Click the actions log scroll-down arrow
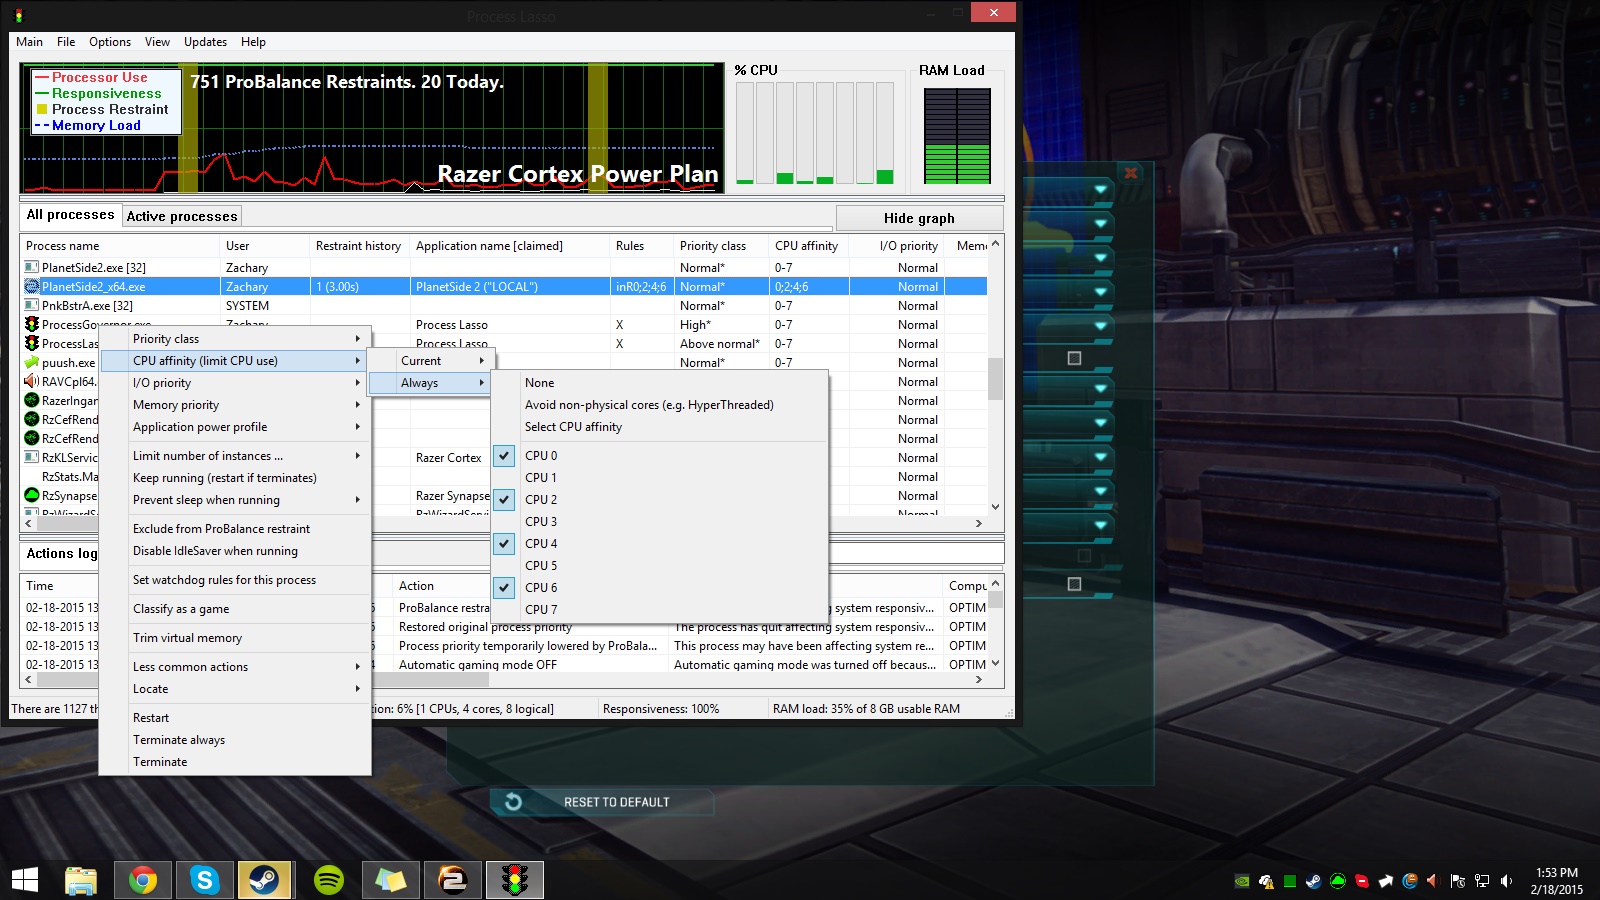Image resolution: width=1600 pixels, height=900 pixels. (995, 663)
